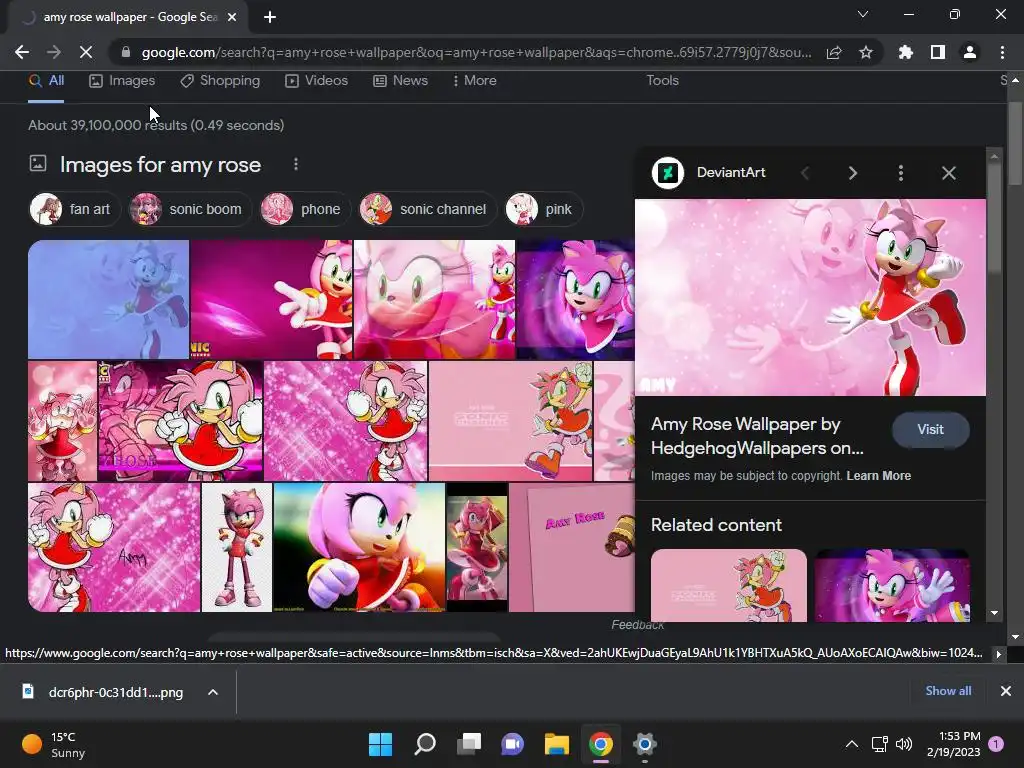The image size is (1024, 768).
Task: Open preview panel three-dot options
Action: [901, 172]
